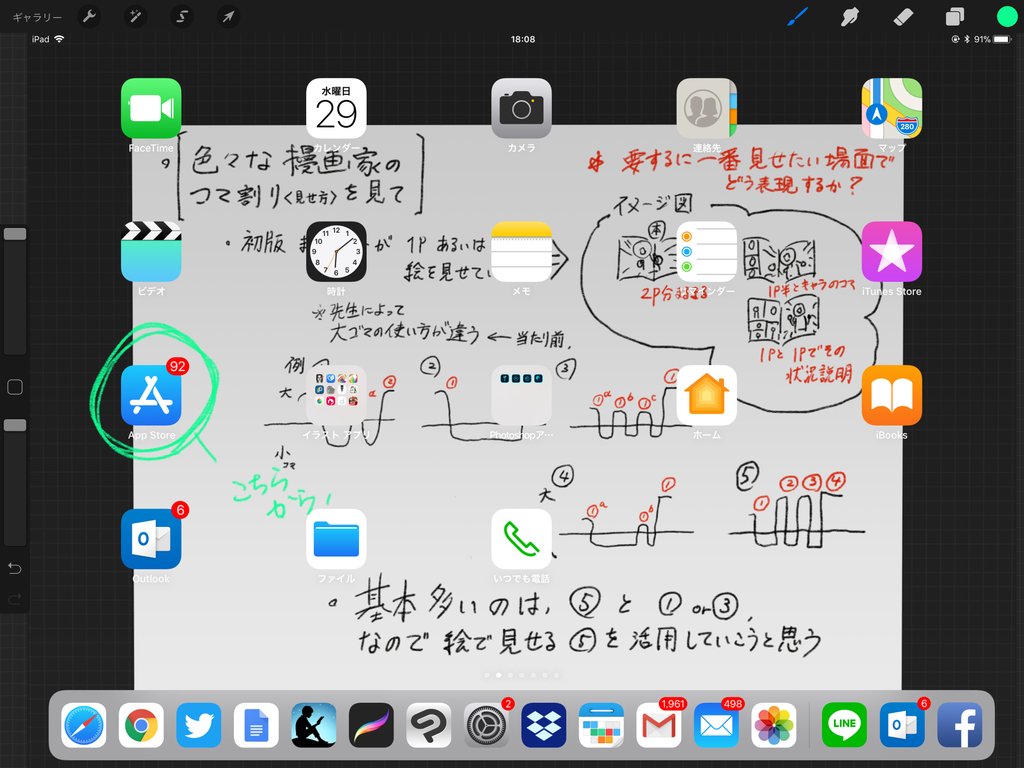Select the Brush paint tool
Screen dimensions: 1024x768
[797, 16]
